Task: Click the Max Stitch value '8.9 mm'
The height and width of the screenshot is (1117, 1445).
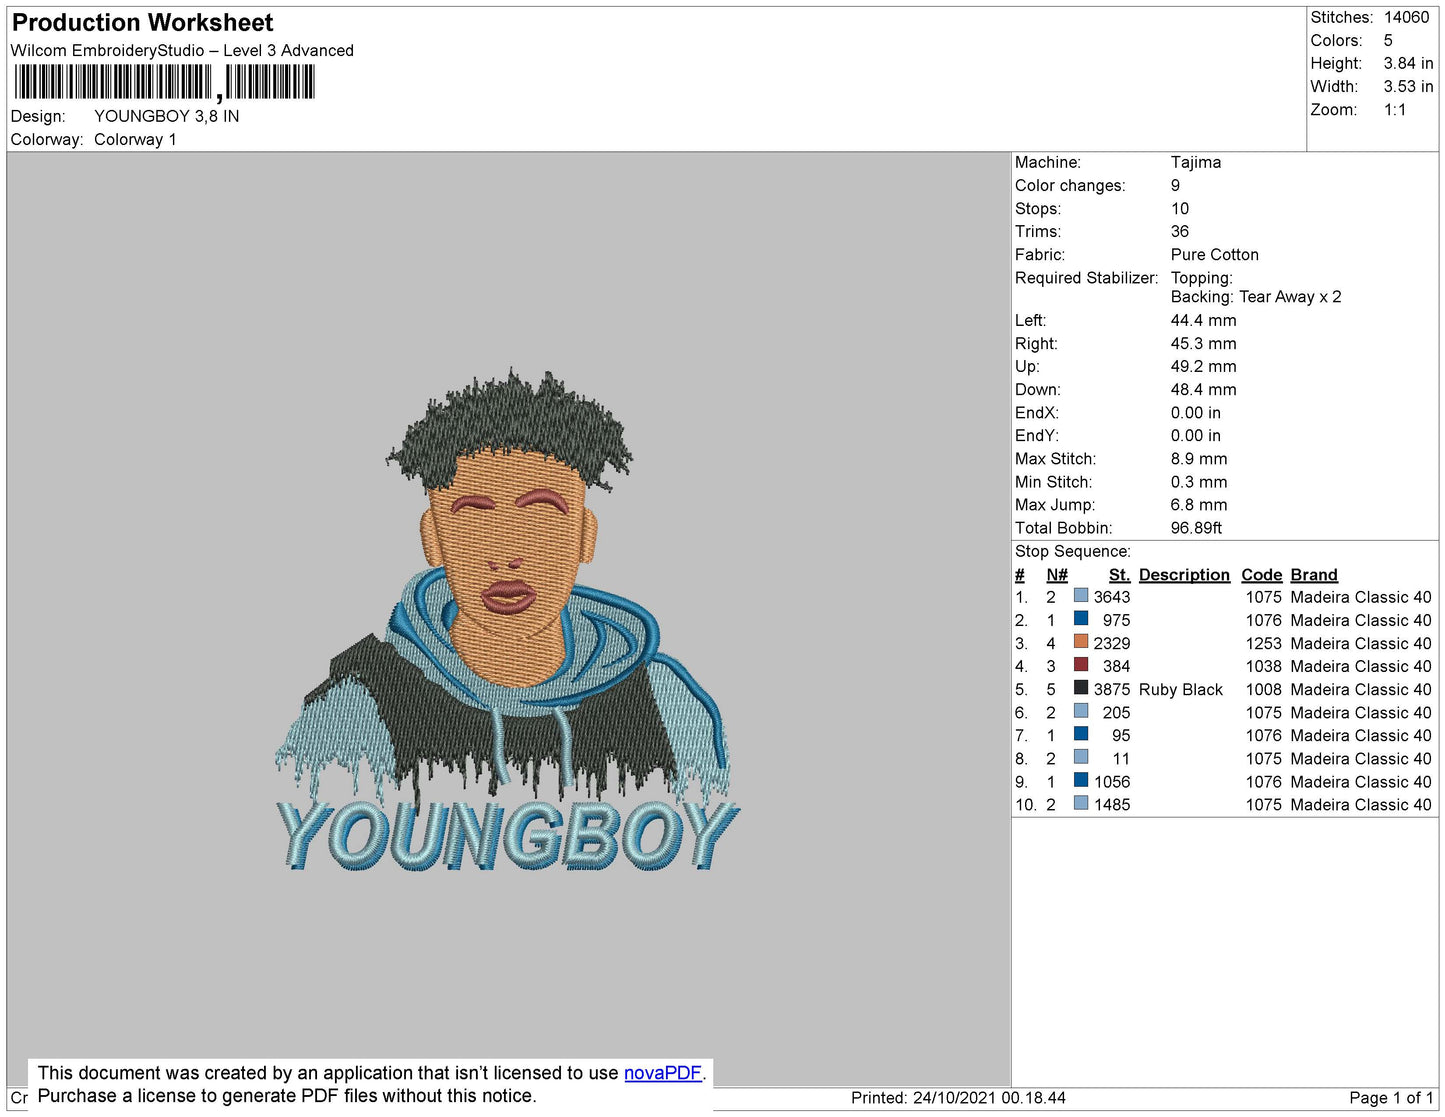Action: pos(1199,458)
